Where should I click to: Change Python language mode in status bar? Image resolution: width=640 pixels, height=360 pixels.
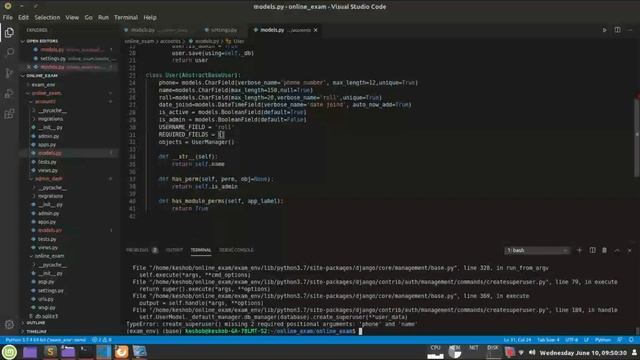pyautogui.click(x=603, y=340)
